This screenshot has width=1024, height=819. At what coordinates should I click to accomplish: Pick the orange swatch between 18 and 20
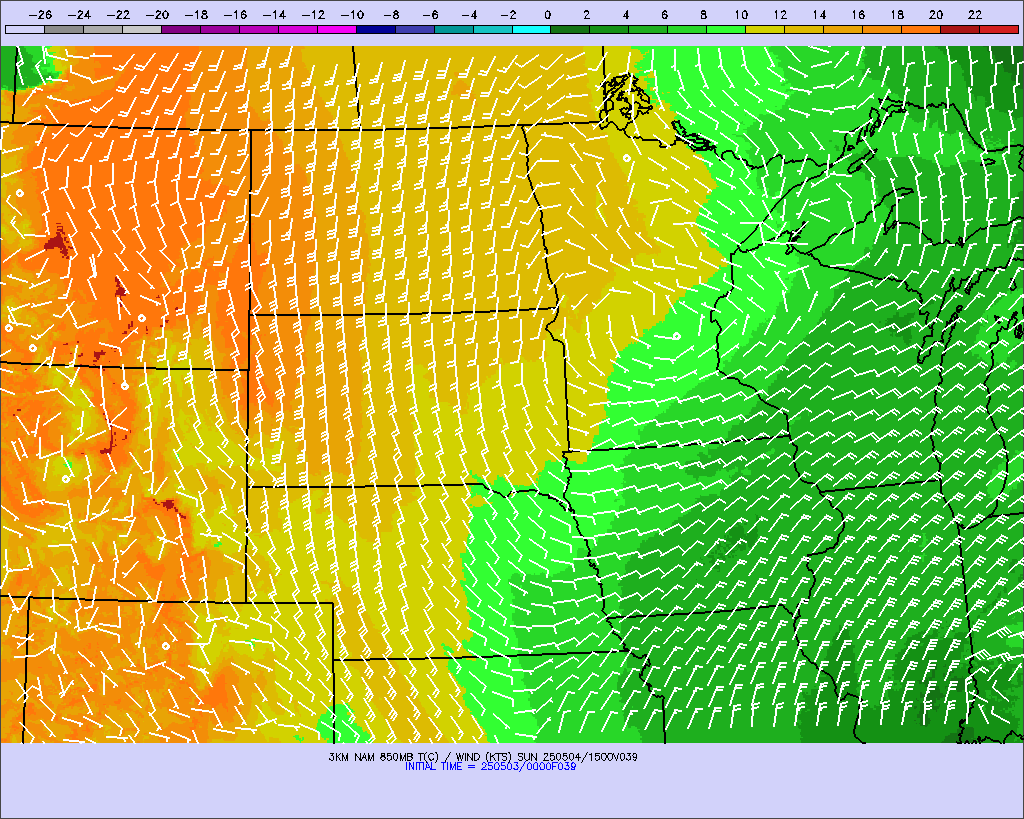tap(921, 29)
